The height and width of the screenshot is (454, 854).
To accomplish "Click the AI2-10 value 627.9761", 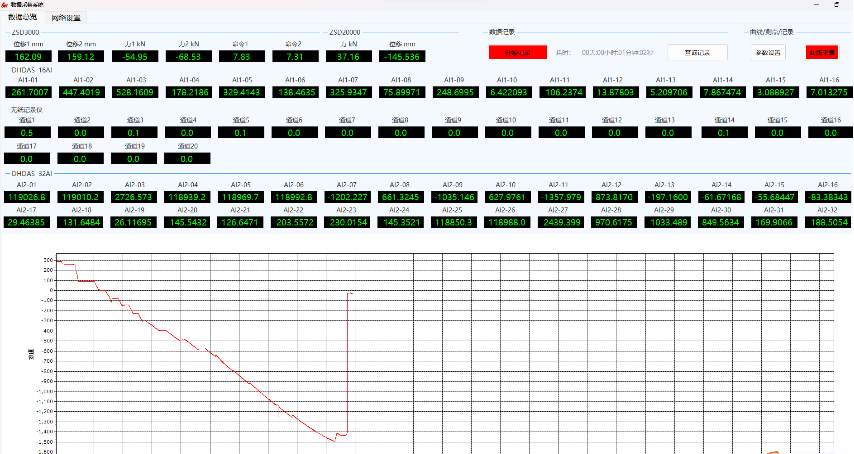I will [x=507, y=197].
